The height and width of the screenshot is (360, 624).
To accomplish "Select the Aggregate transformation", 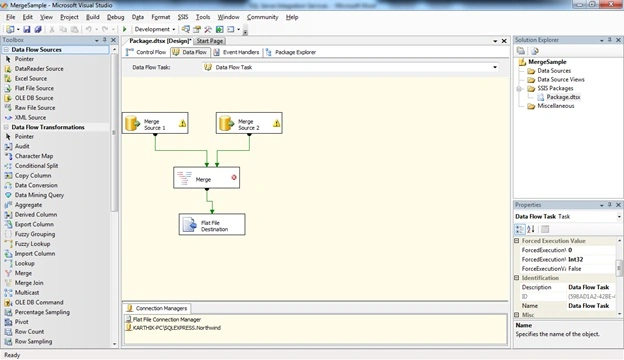I will (28, 205).
